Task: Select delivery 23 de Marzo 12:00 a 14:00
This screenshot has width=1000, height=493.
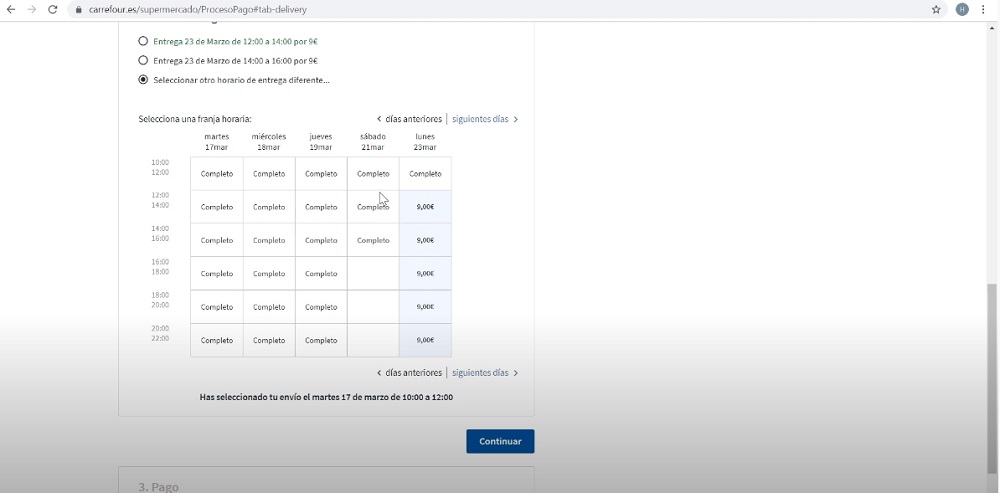Action: (143, 42)
